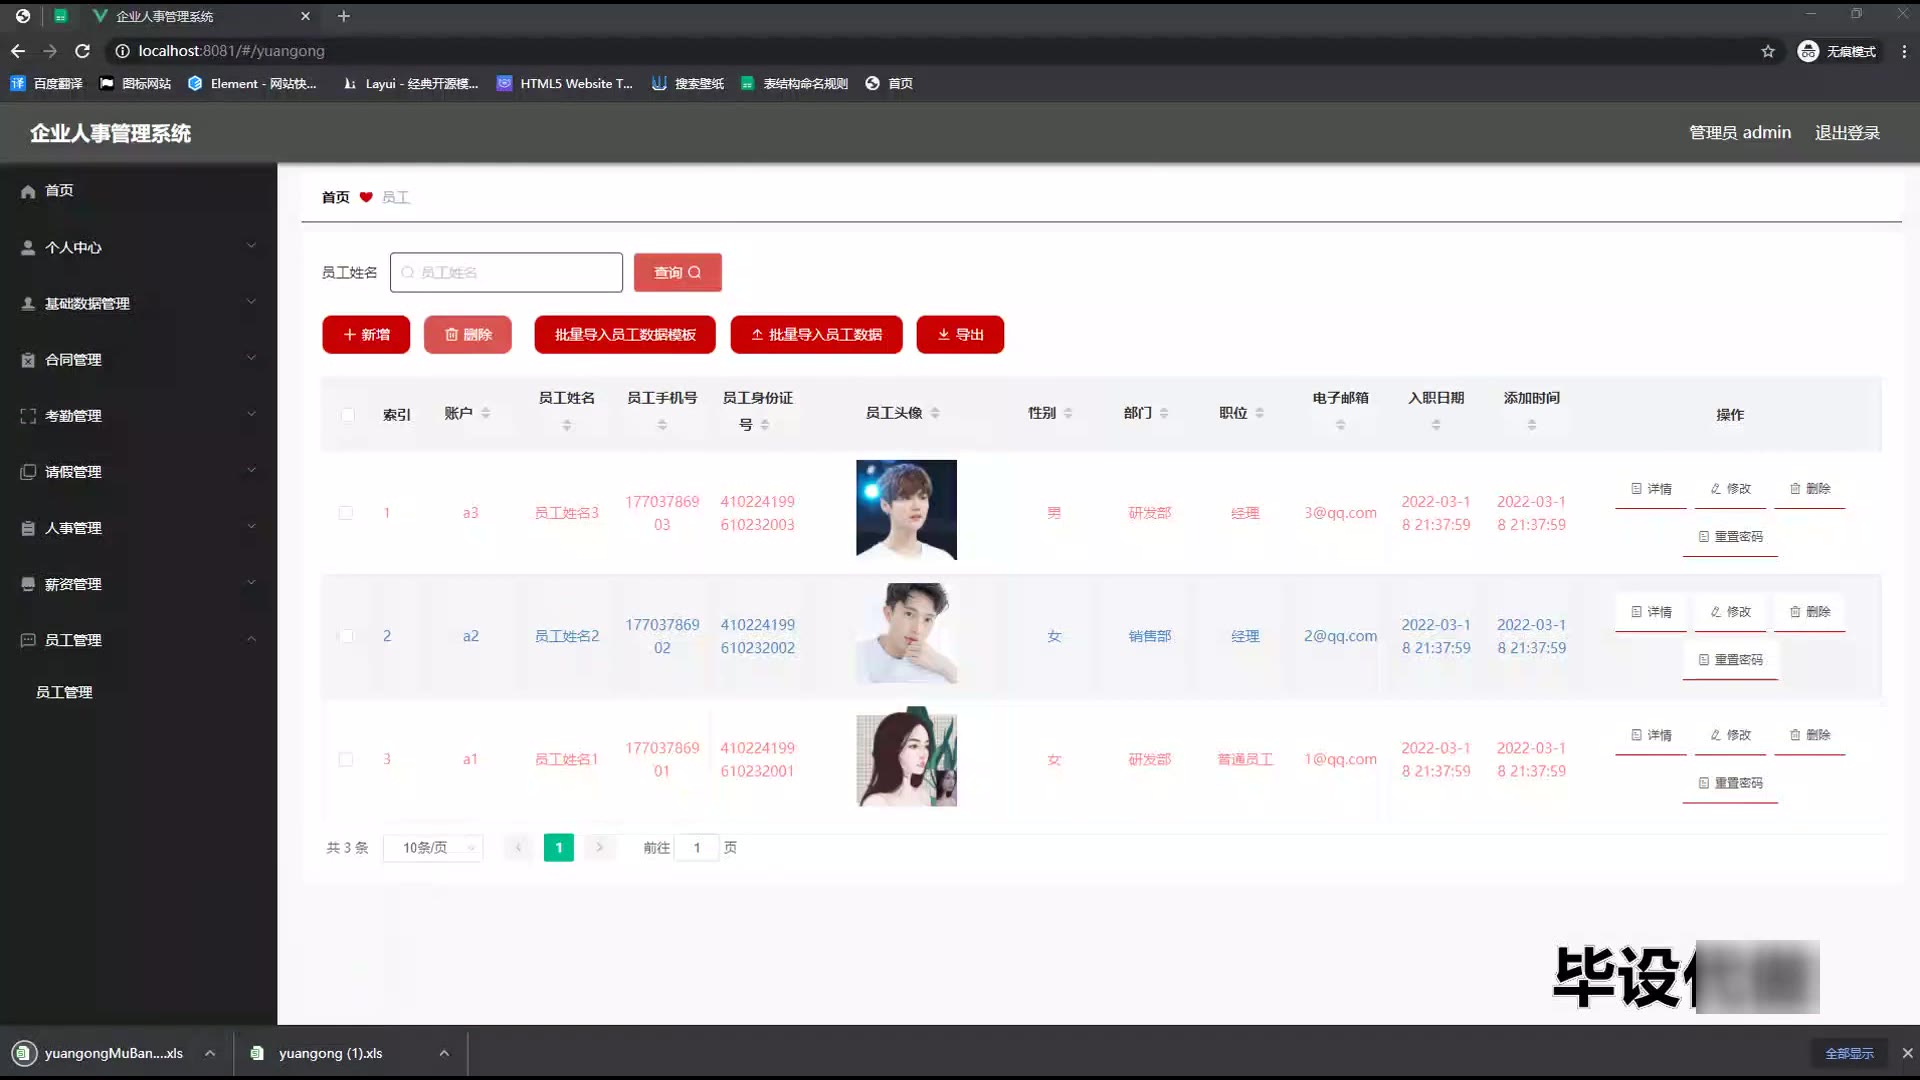
Task: Open the HTML5 Website bookmark
Action: click(x=565, y=84)
